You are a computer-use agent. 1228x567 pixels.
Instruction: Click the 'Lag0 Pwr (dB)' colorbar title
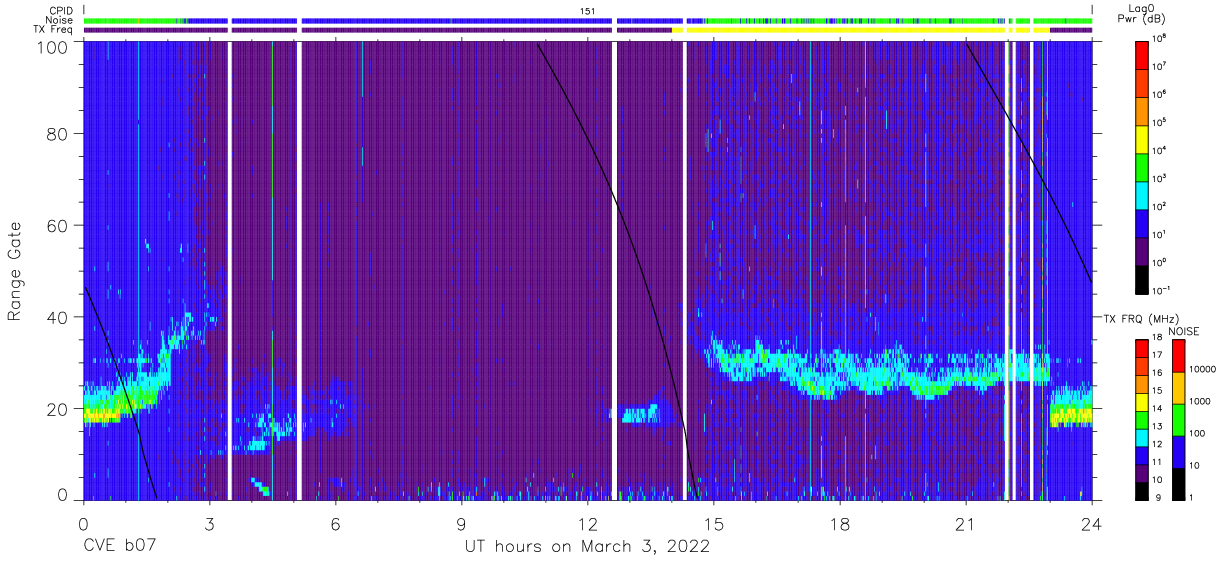1143,14
